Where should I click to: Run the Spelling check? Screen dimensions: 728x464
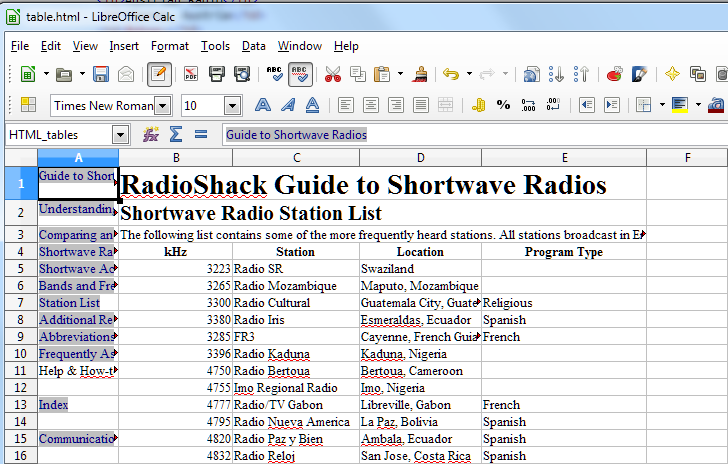click(x=274, y=74)
